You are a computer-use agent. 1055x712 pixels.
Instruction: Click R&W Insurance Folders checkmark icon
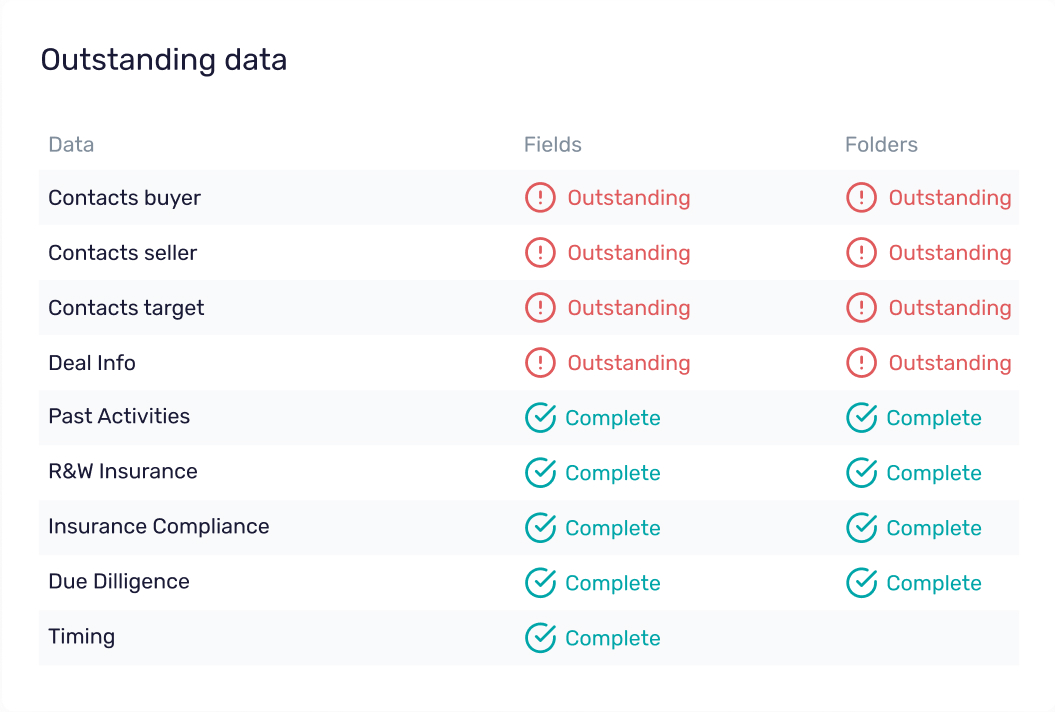tap(861, 473)
